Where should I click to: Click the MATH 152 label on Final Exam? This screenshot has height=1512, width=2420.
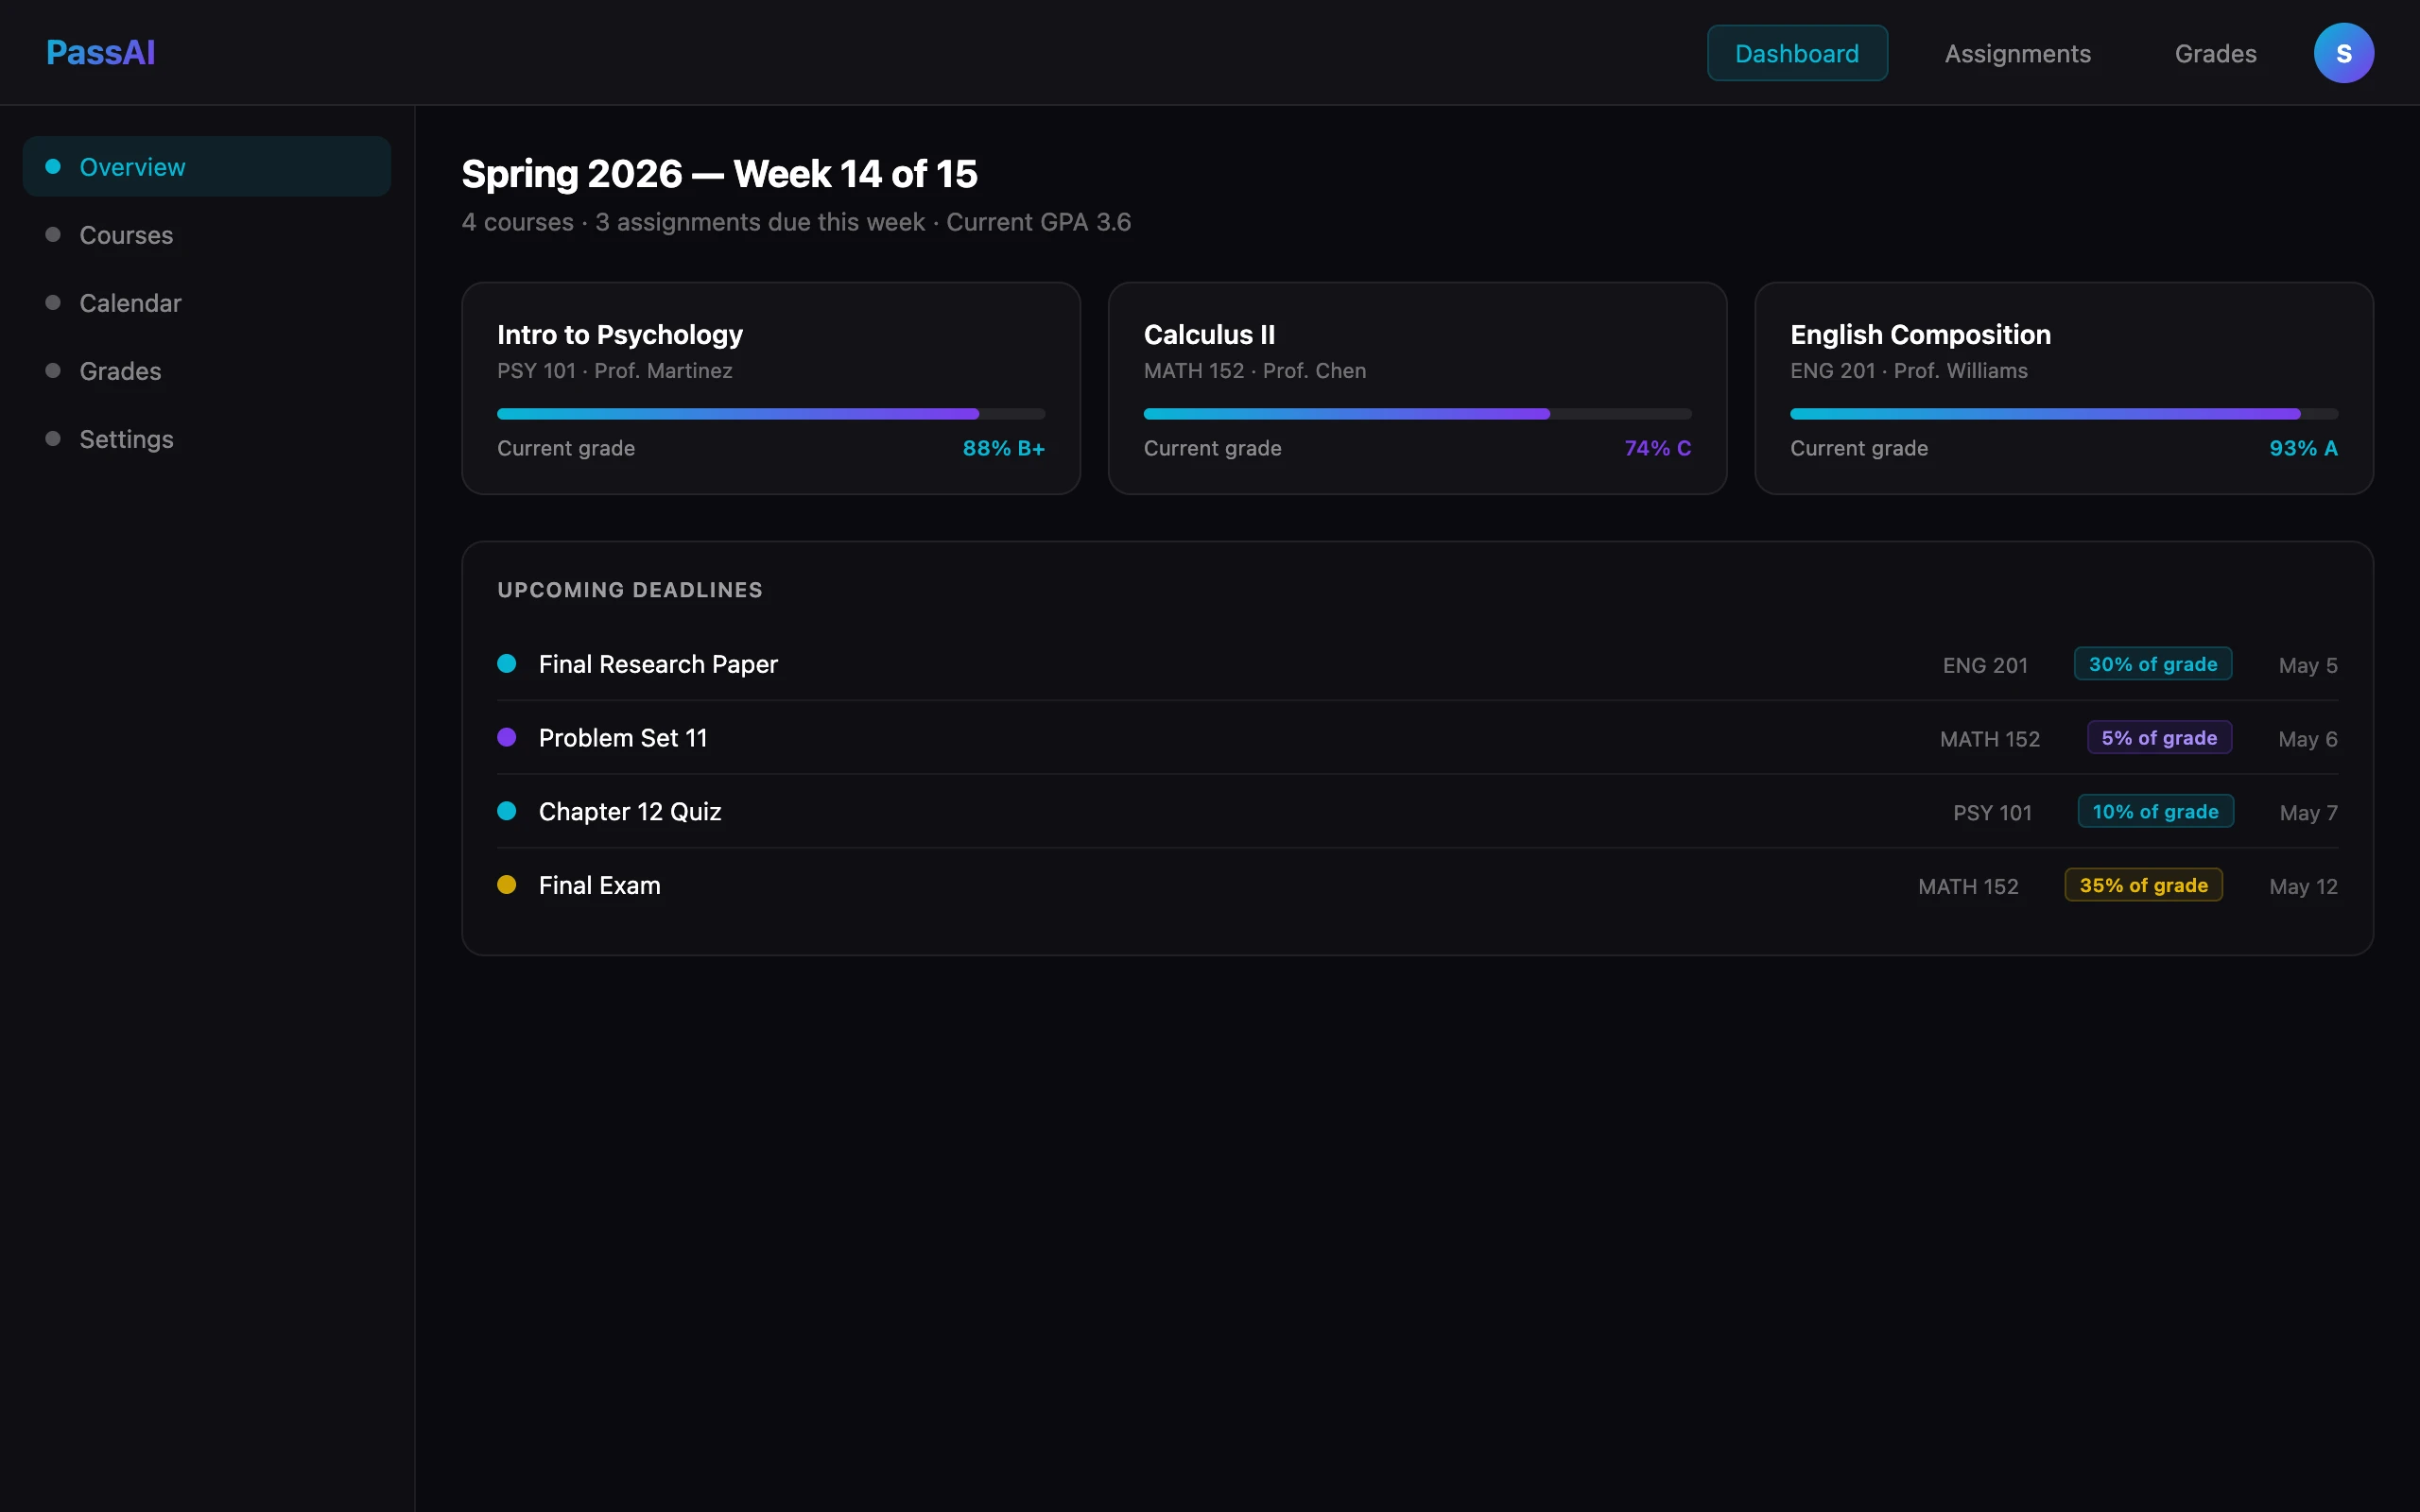tap(1967, 886)
